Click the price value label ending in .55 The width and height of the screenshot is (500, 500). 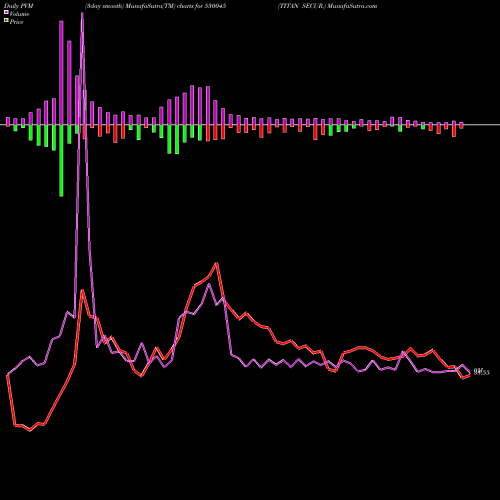point(482,372)
